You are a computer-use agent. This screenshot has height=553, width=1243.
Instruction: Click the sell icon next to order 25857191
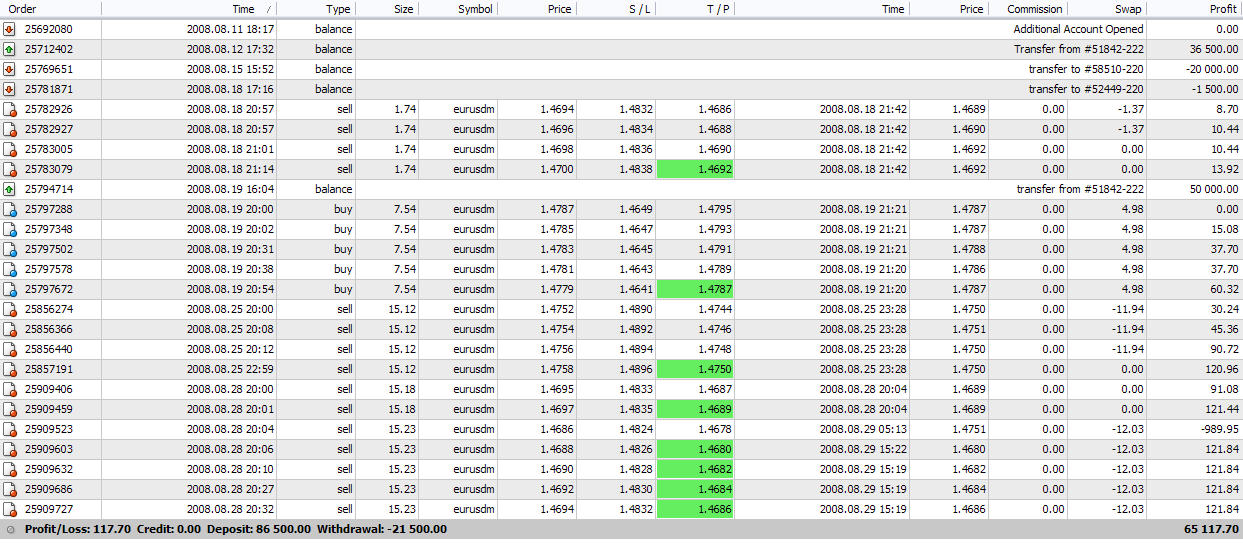(x=9, y=369)
